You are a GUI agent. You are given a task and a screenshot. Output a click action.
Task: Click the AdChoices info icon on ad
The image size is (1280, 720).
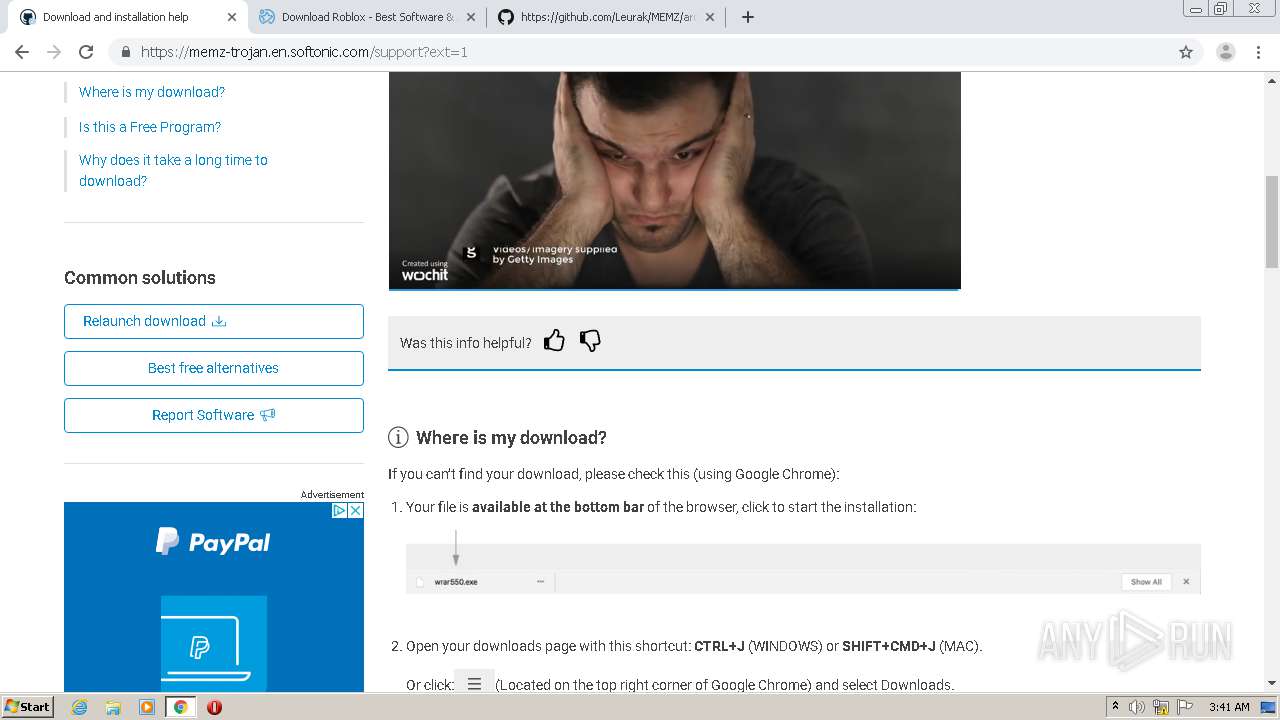coord(339,510)
